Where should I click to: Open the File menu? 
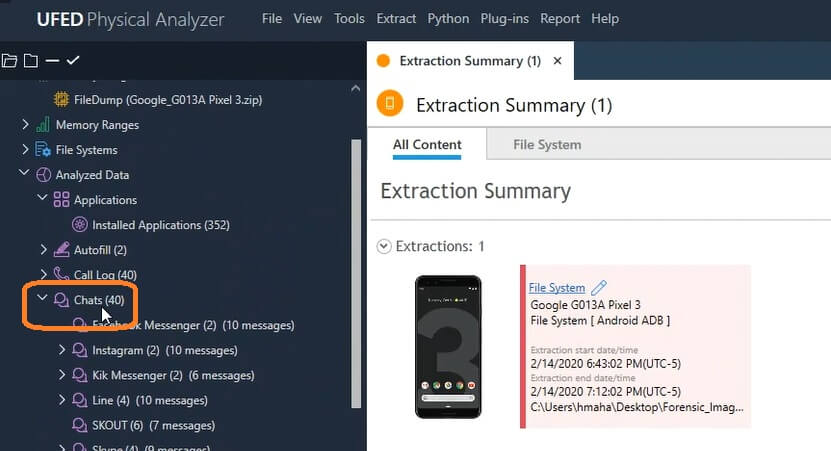[x=272, y=19]
